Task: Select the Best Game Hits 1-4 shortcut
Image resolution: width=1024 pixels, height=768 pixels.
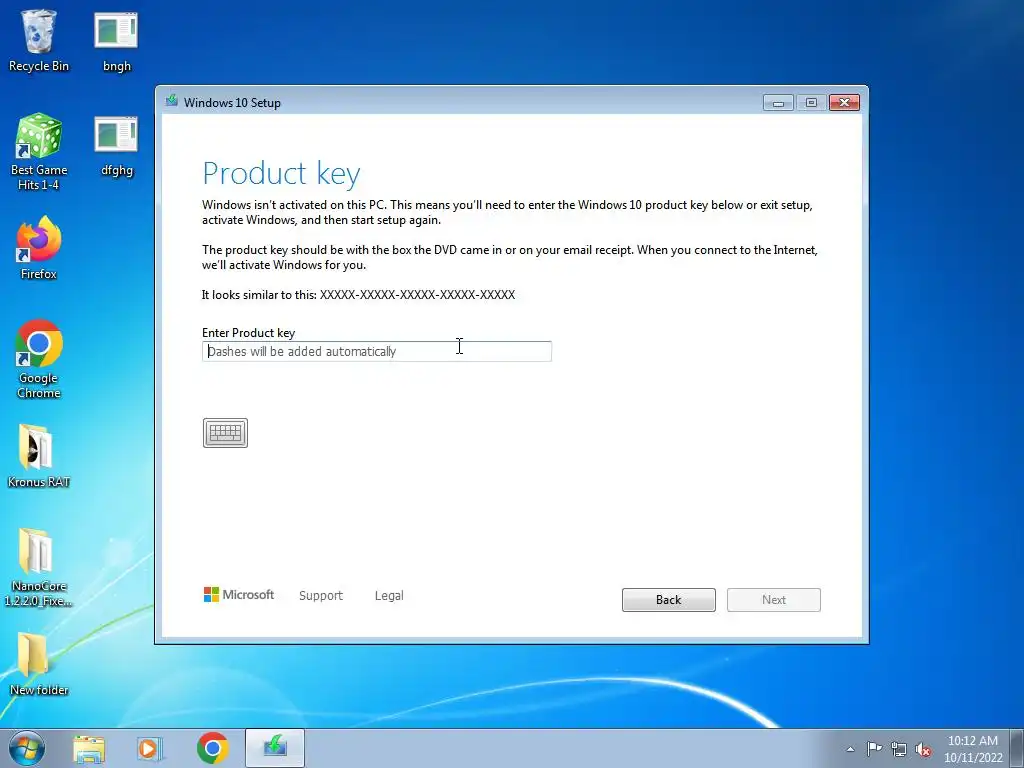Action: coord(39,152)
